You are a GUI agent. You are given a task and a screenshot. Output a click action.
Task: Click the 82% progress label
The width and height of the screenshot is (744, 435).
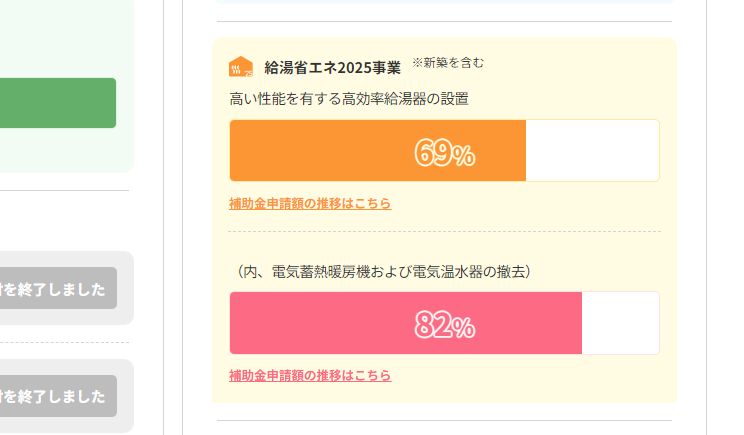(x=444, y=325)
